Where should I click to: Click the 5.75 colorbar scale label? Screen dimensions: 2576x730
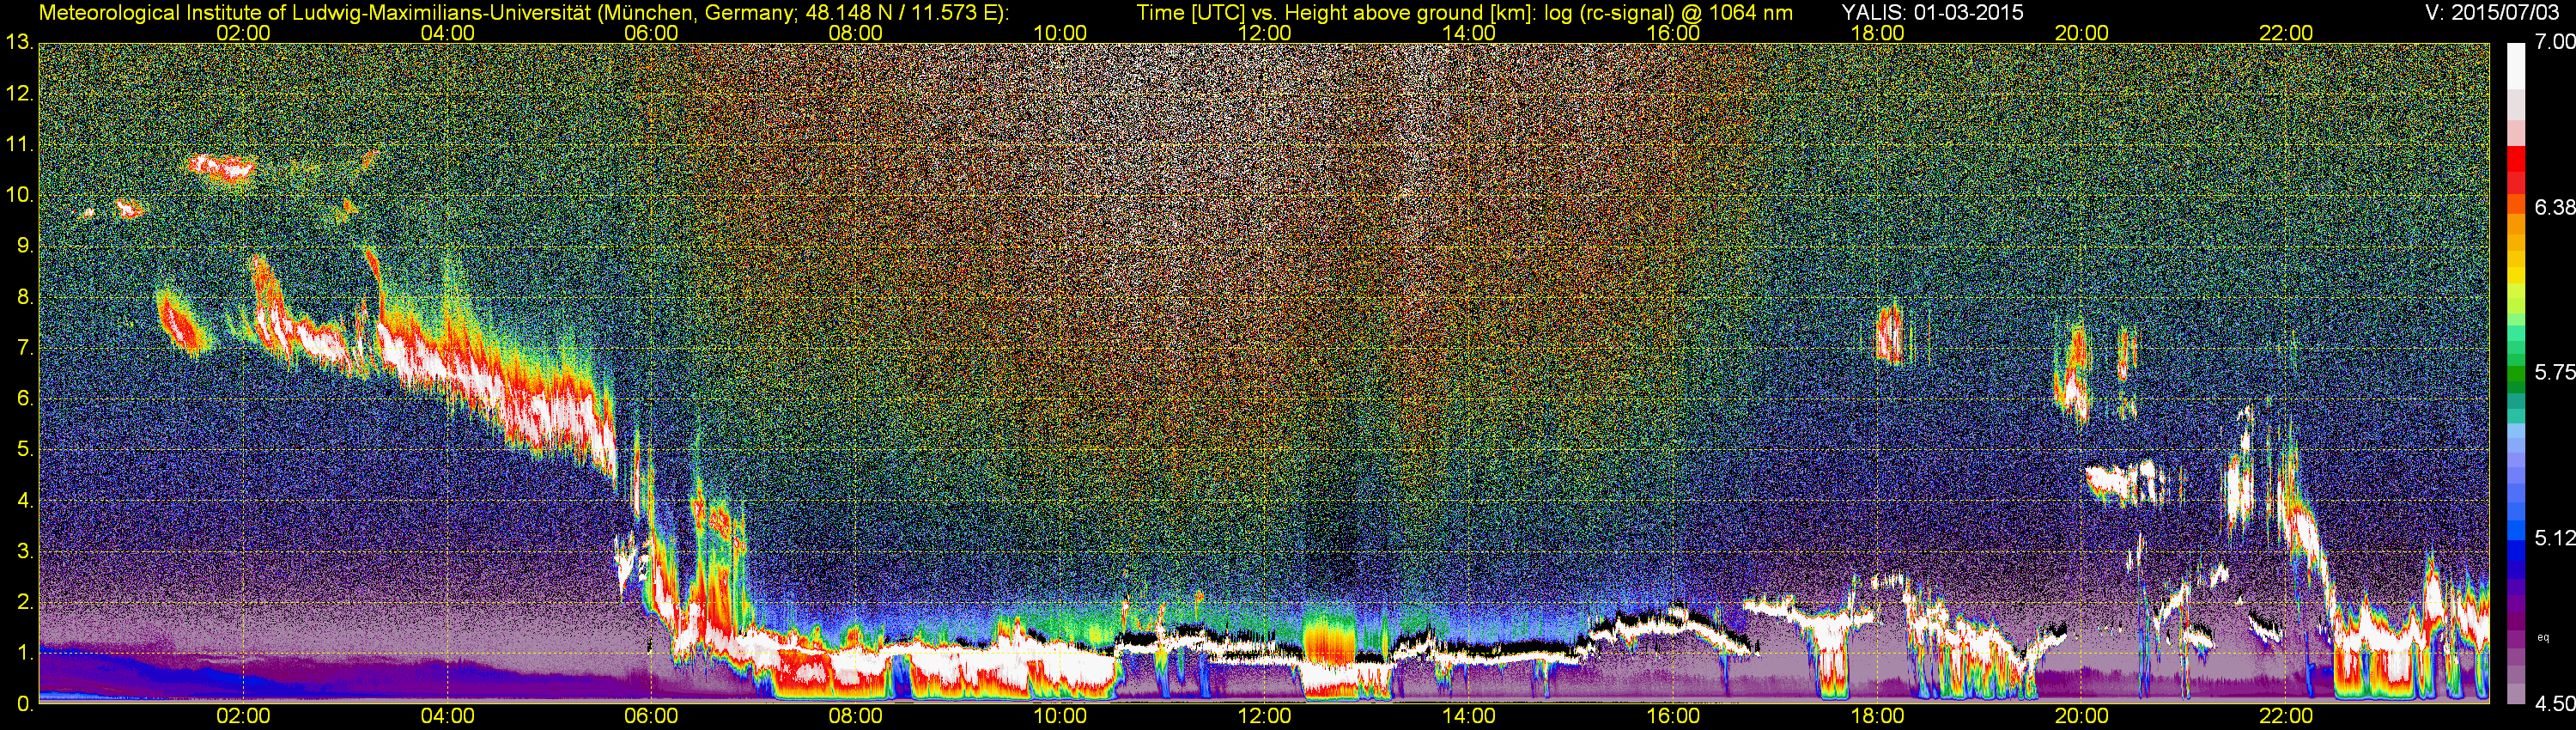click(x=2554, y=372)
